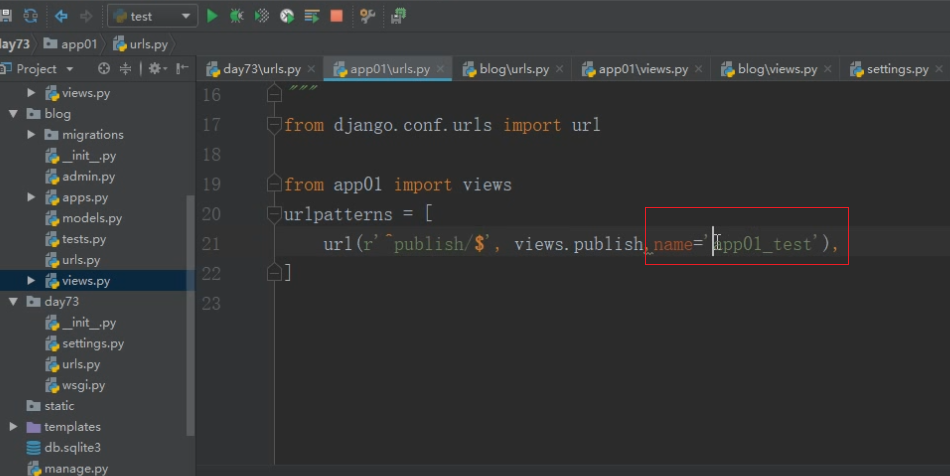The image size is (950, 476).
Task: Close the app01\urls.py tab
Action: tap(440, 69)
